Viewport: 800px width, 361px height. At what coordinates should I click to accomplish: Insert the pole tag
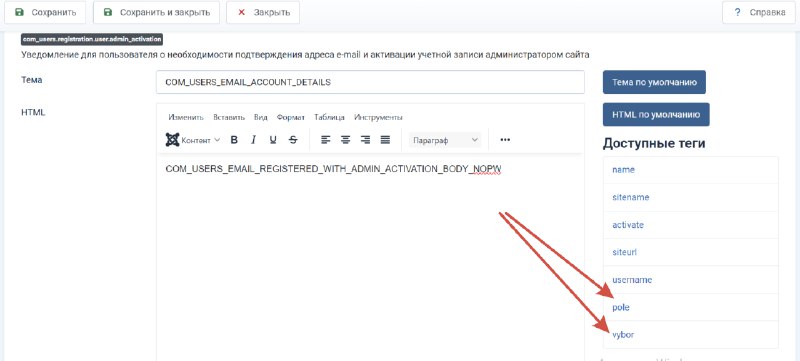click(x=691, y=307)
